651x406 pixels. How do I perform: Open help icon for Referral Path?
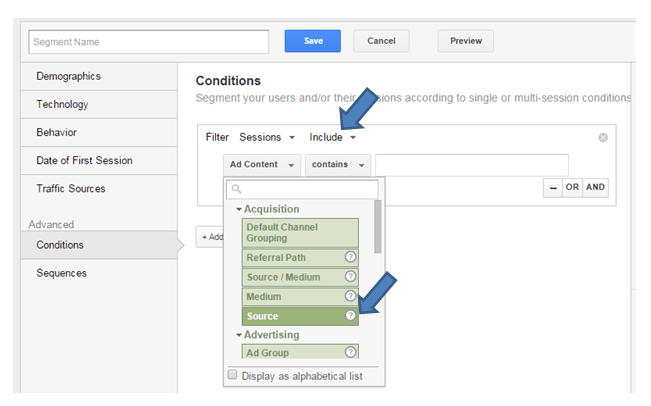click(x=350, y=257)
